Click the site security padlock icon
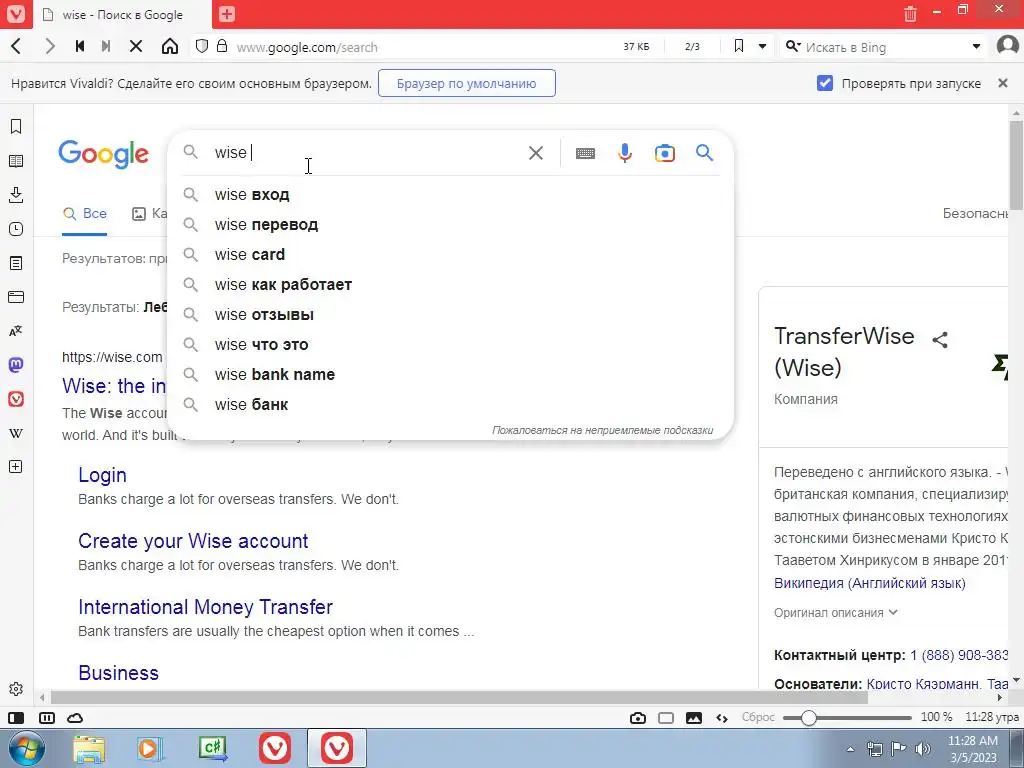Screen dimensions: 1024x768 pyautogui.click(x=222, y=46)
